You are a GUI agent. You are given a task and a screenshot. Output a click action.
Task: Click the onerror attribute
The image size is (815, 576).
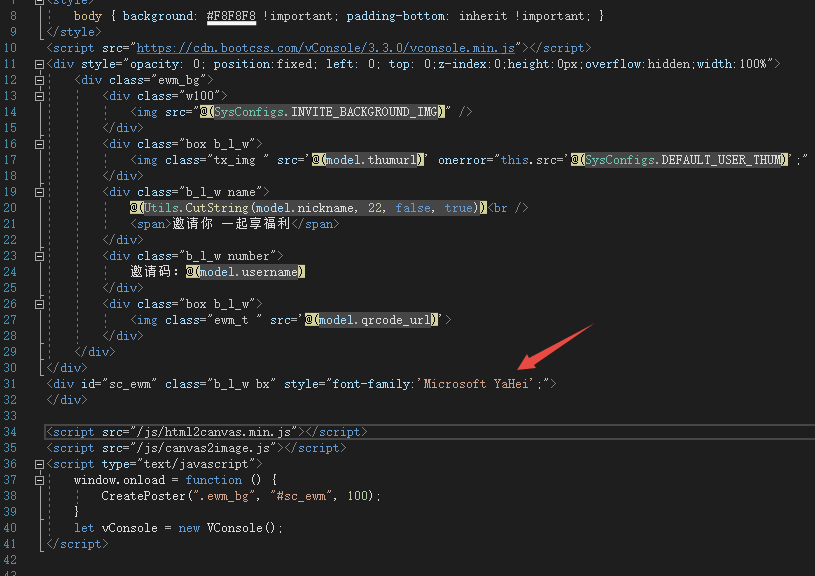462,160
